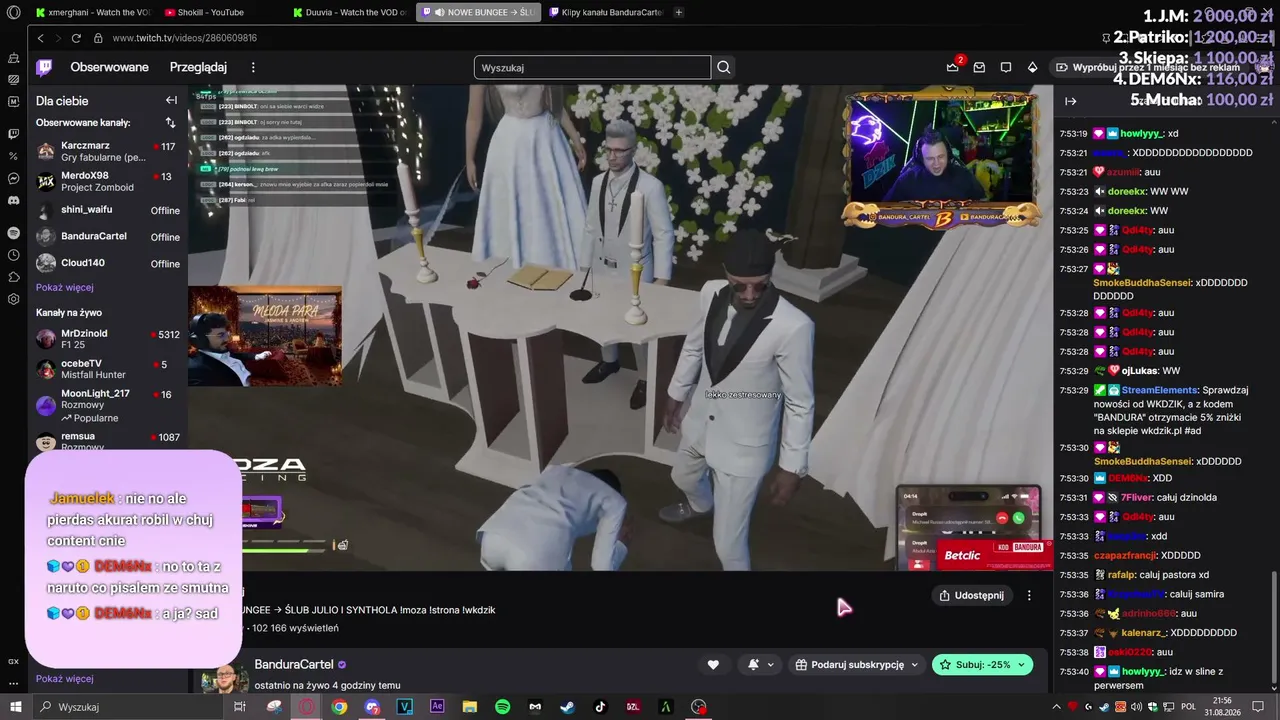Open Twitch notifications inbox with red badge
The width and height of the screenshot is (1280, 720).
click(979, 67)
